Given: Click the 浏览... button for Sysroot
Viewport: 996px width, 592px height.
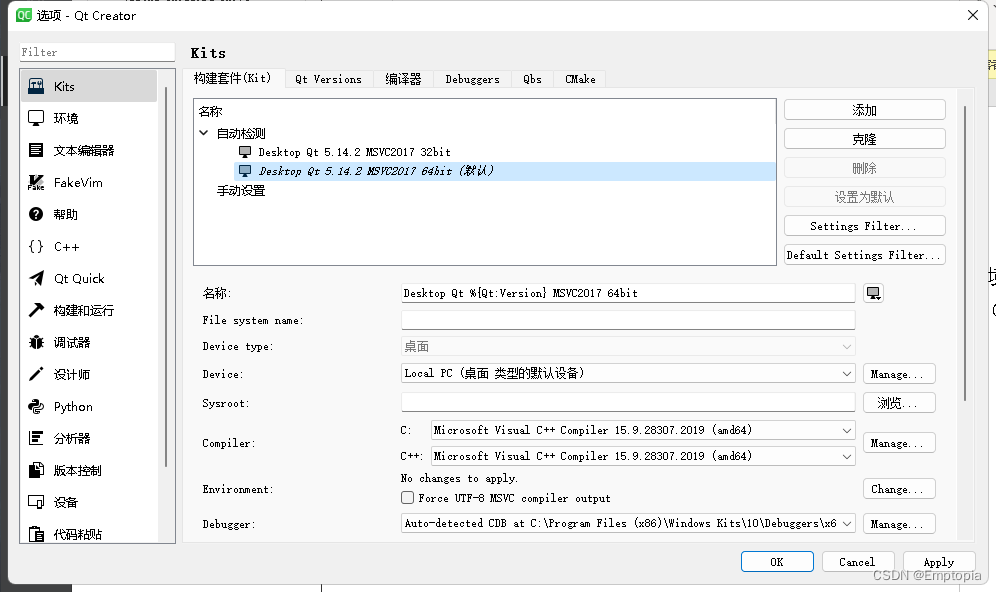Looking at the screenshot, I should [899, 403].
